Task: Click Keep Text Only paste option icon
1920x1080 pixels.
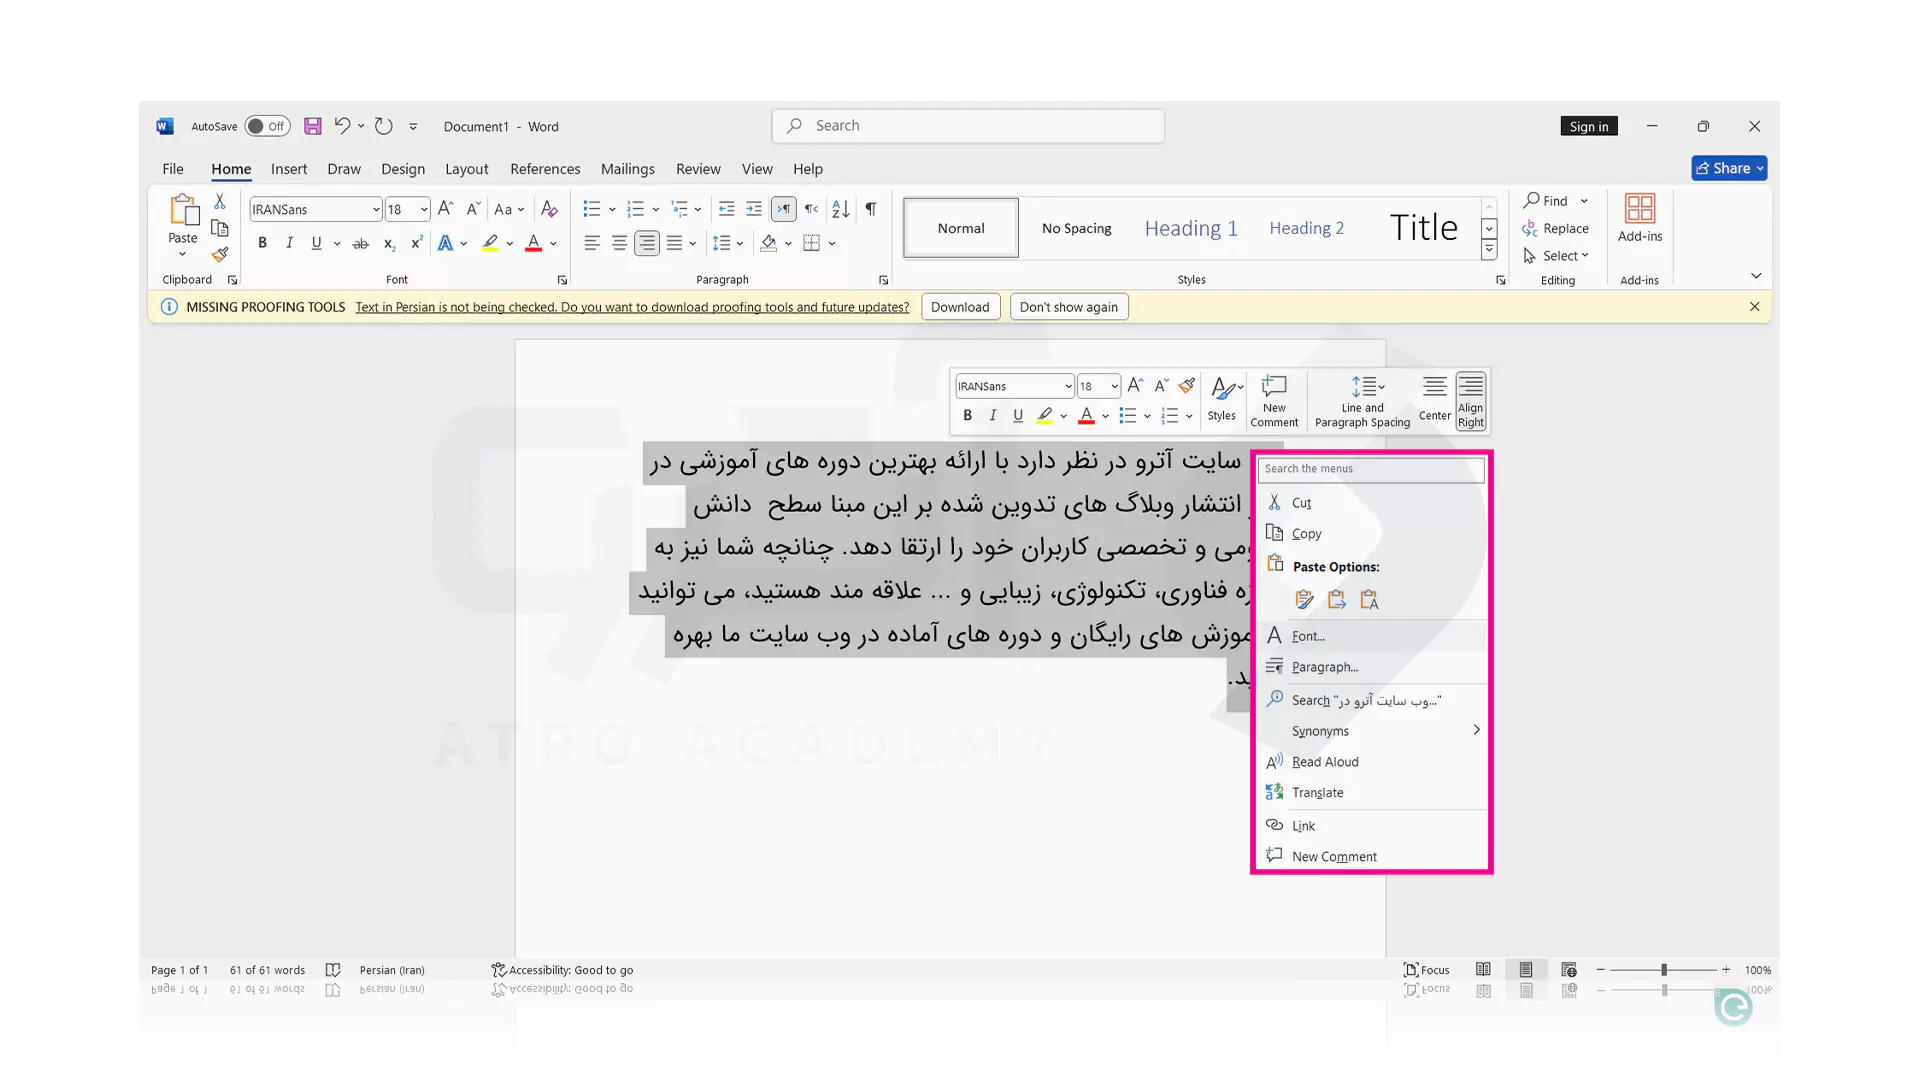Action: [x=1369, y=599]
